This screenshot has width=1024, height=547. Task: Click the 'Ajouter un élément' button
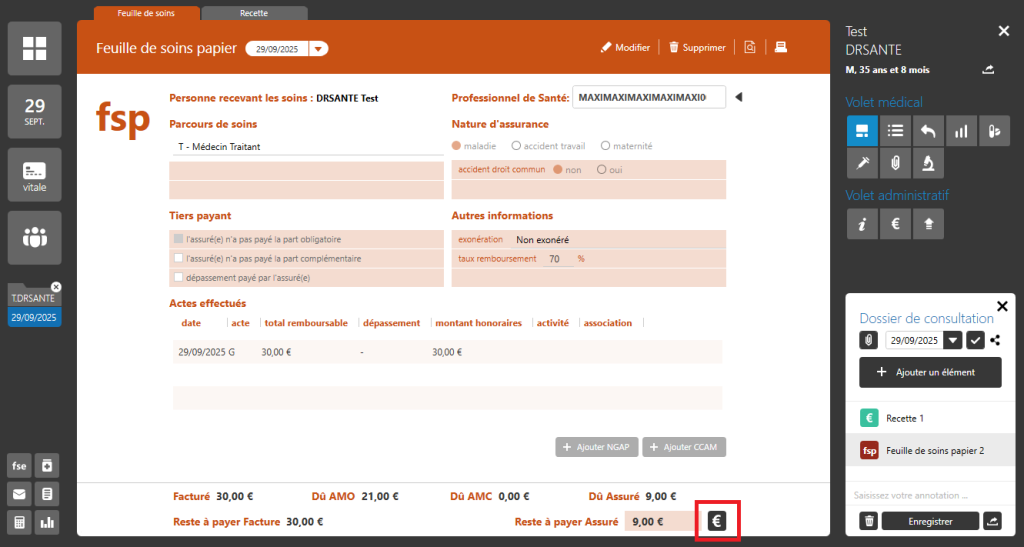click(930, 372)
